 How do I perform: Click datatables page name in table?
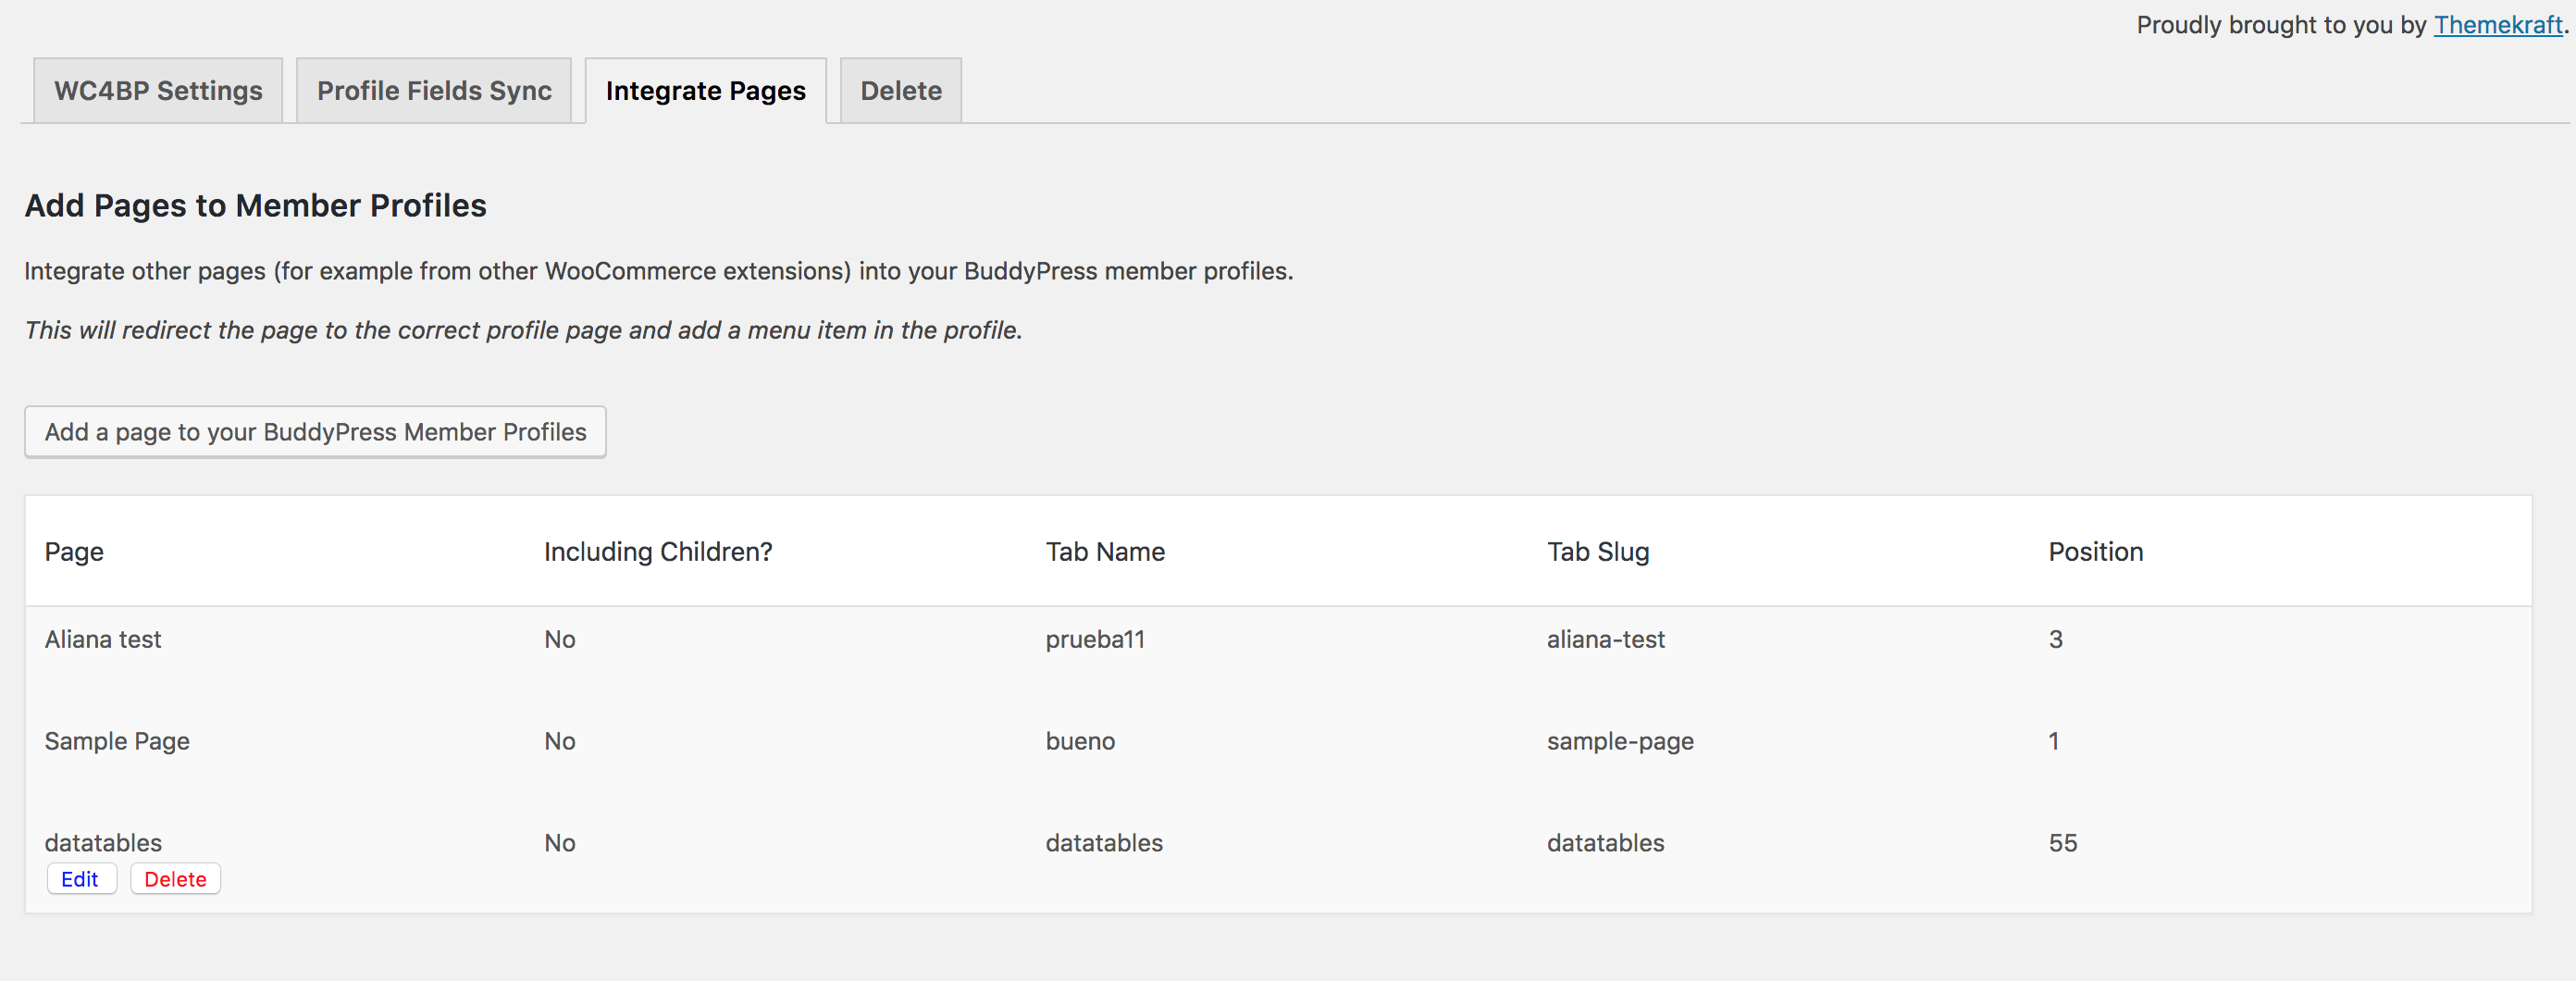coord(103,843)
